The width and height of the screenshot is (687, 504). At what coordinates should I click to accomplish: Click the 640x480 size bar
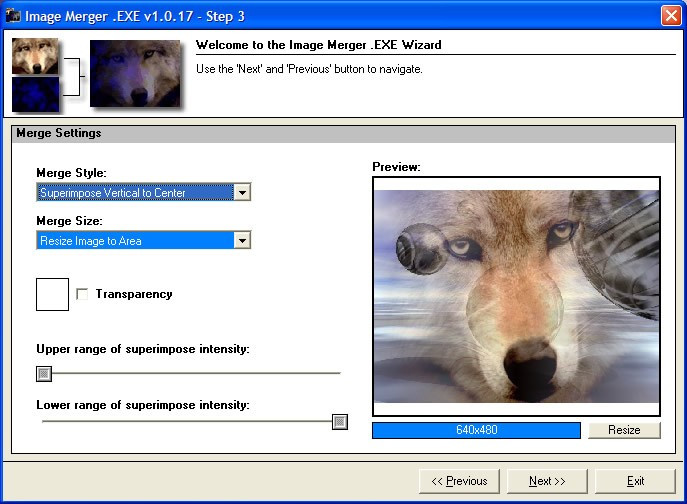coord(476,430)
